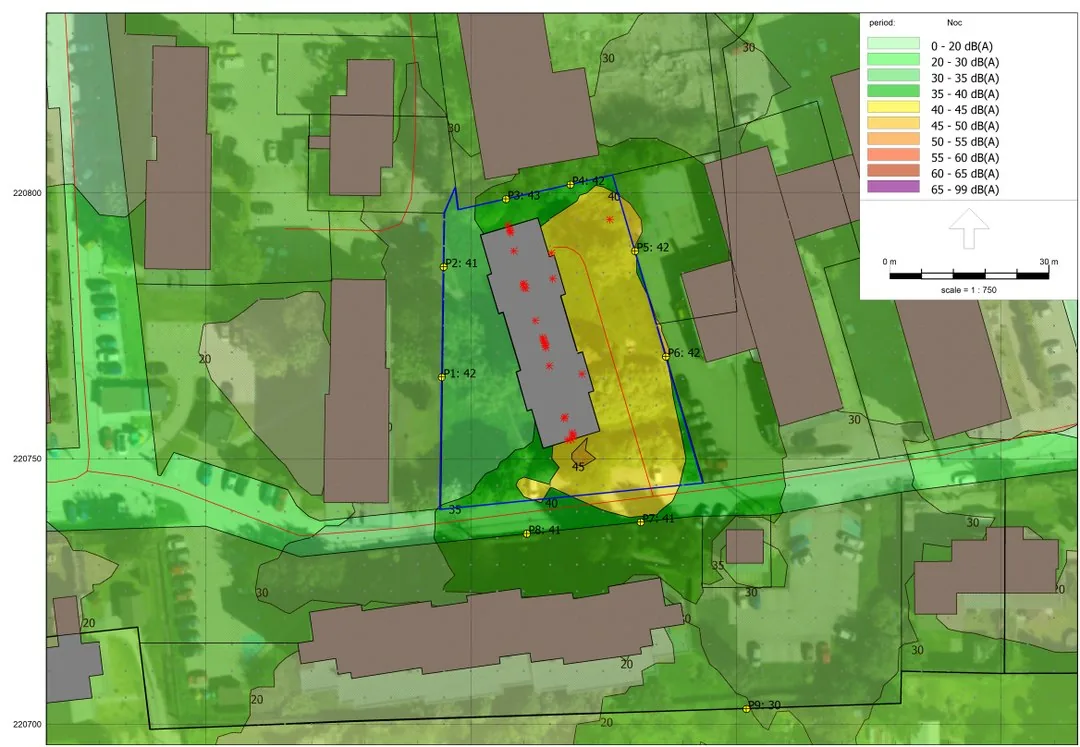Click the "40 - 45 dB(A)" legend text
The image size is (1080, 747).
coord(964,110)
